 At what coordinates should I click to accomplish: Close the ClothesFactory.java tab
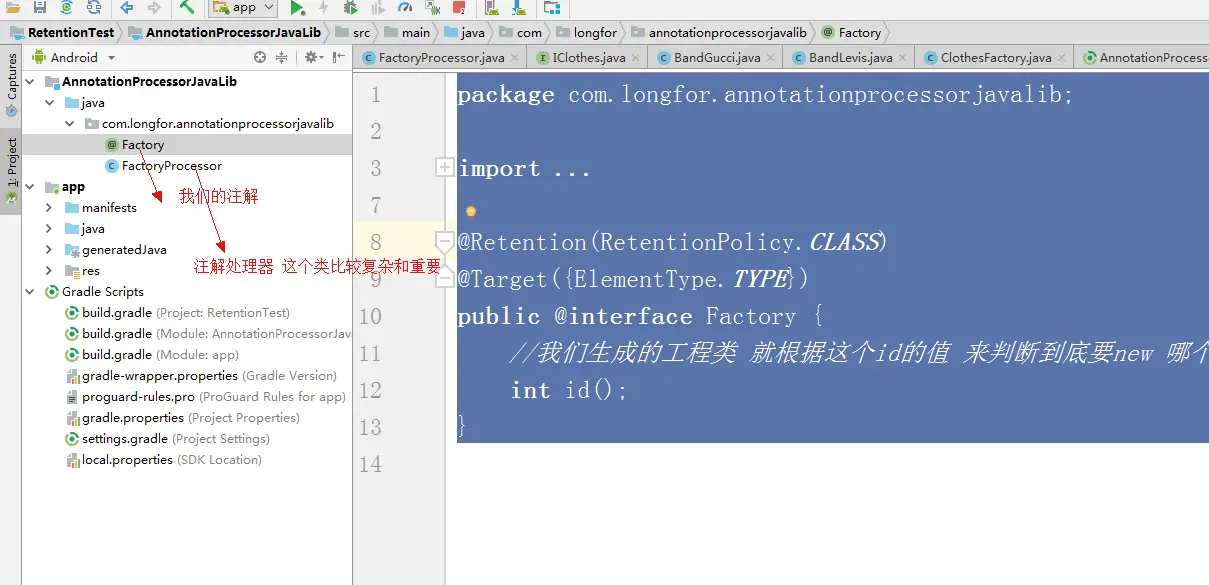(x=1062, y=58)
